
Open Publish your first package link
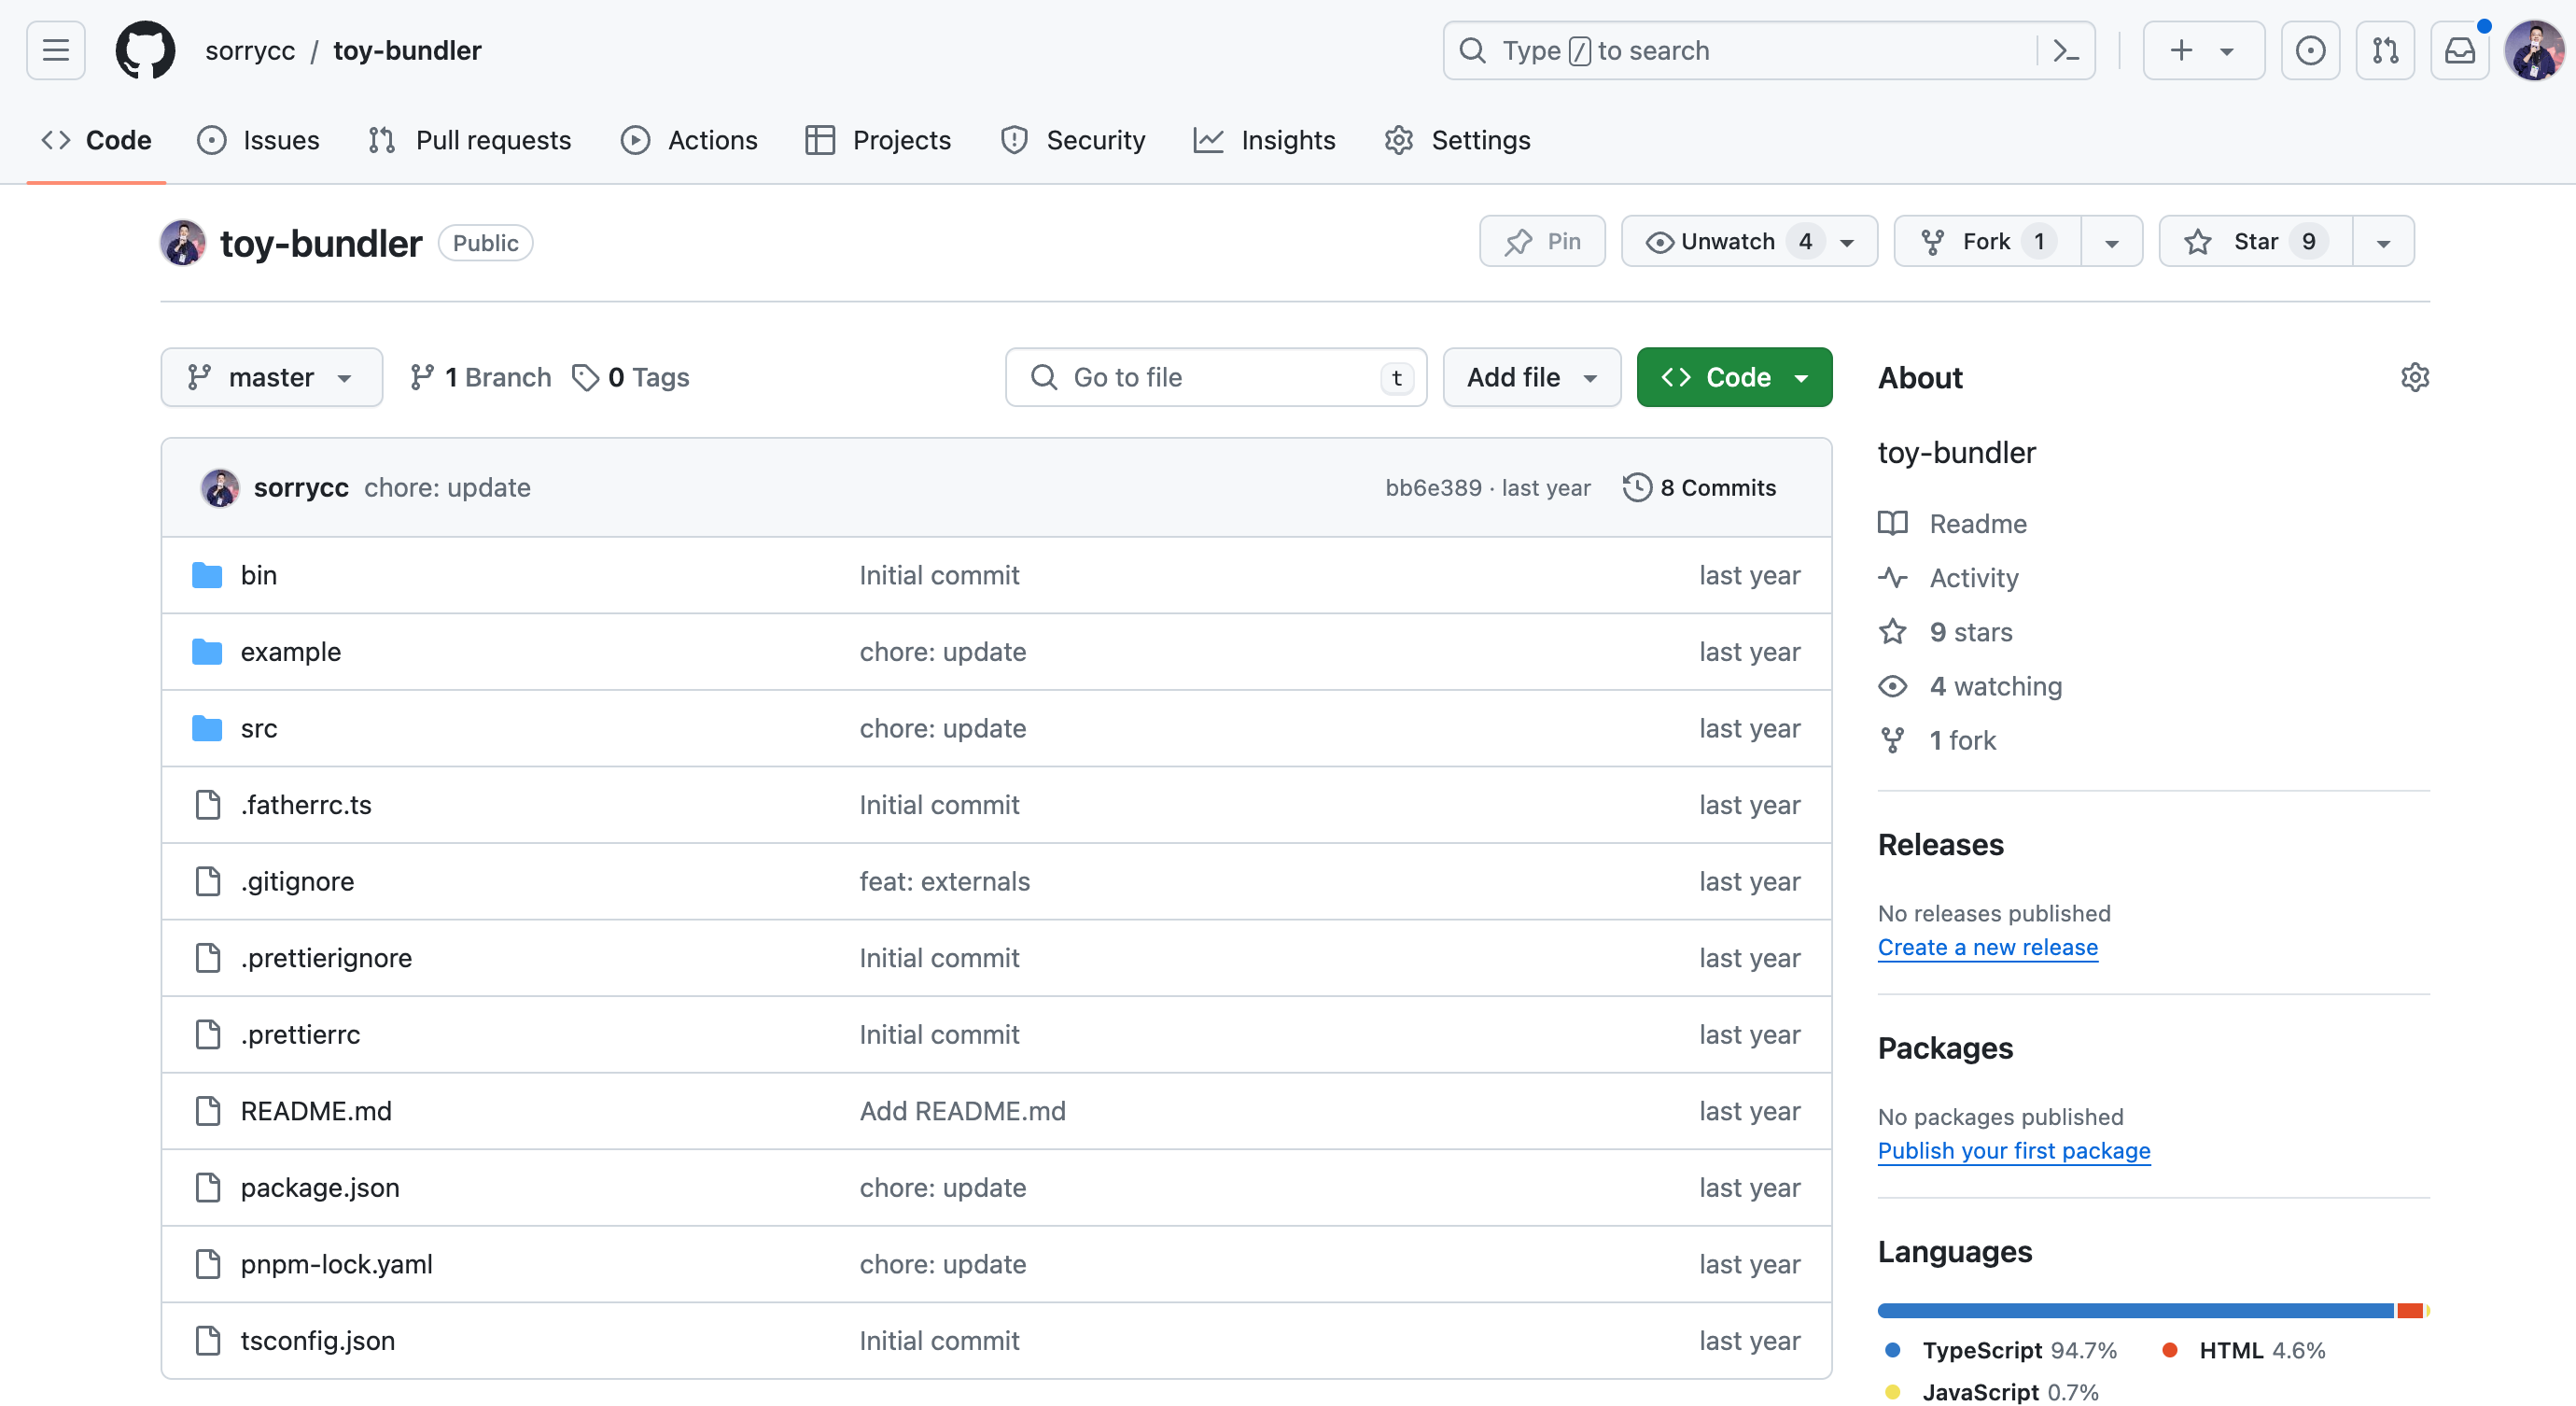[2013, 1150]
